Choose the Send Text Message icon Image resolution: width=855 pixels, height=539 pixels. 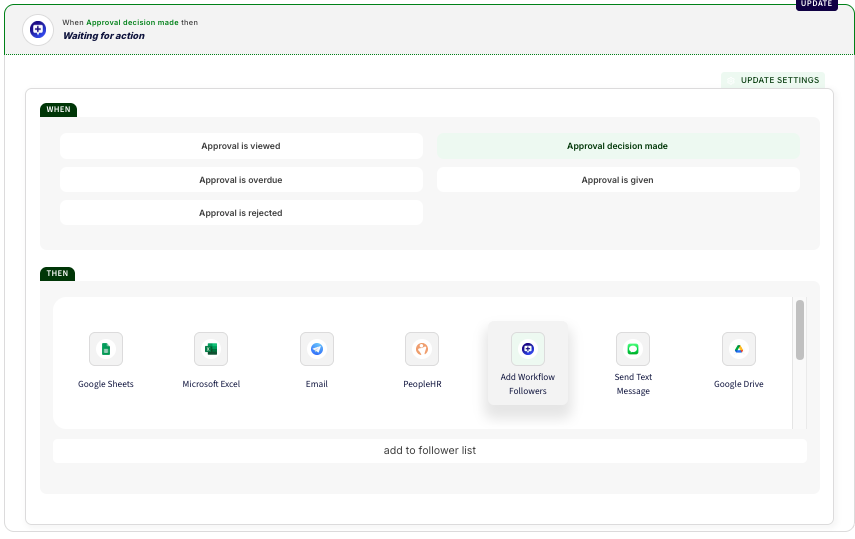pyautogui.click(x=633, y=349)
